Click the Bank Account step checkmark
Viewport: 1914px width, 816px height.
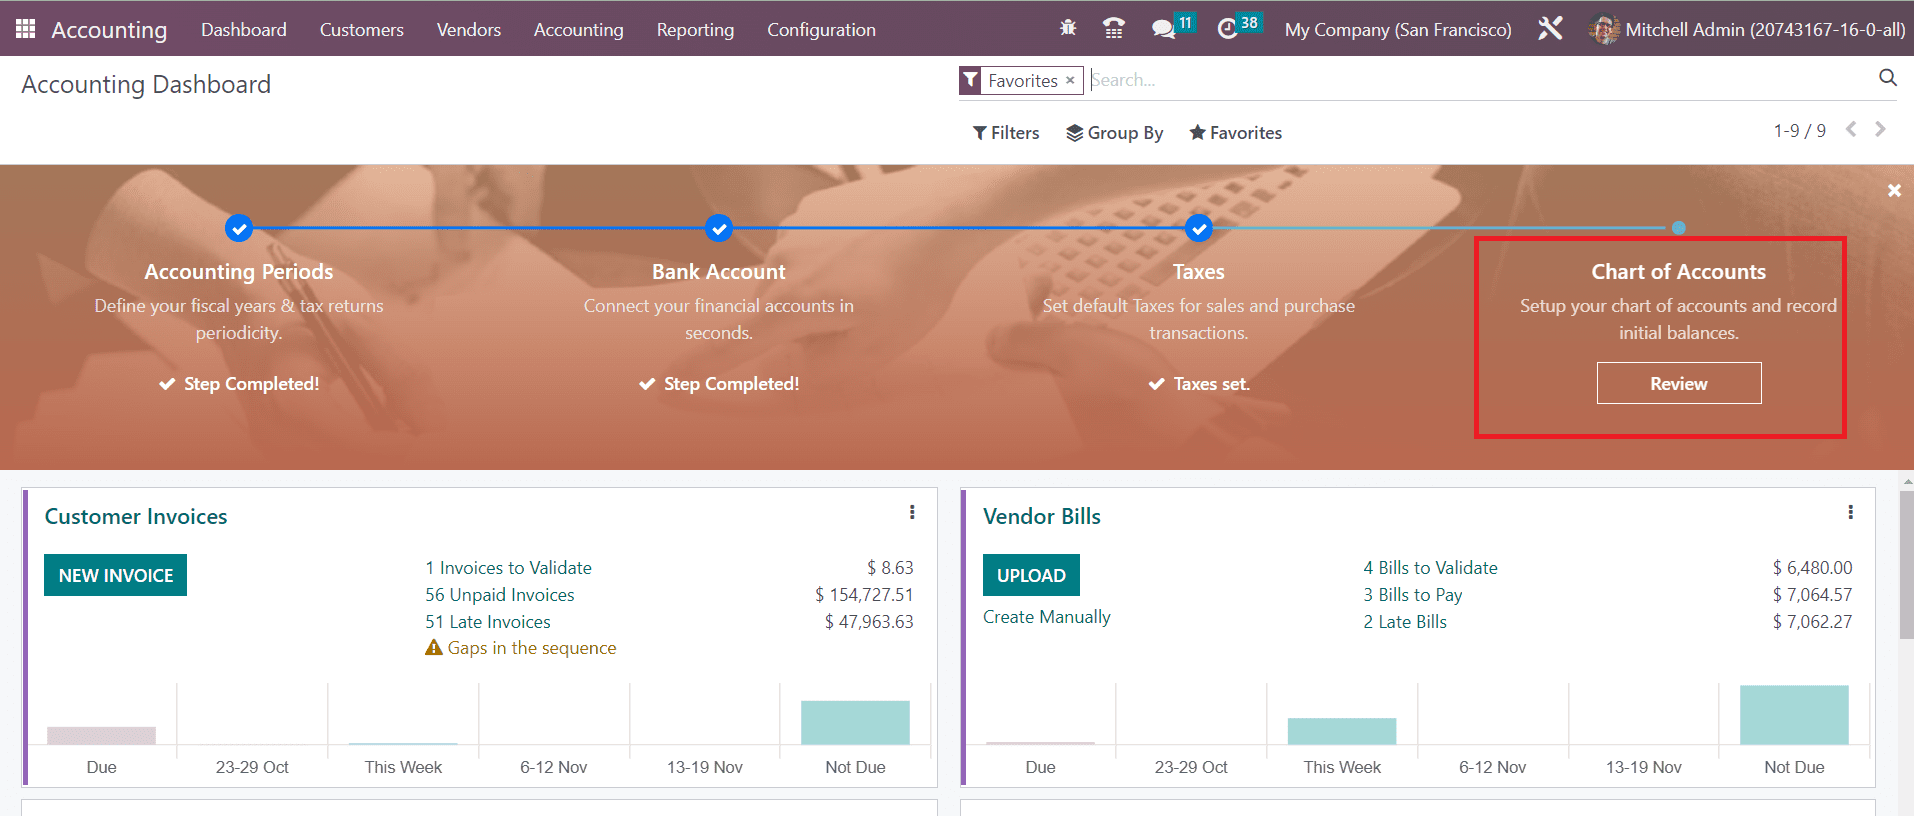[x=719, y=228]
